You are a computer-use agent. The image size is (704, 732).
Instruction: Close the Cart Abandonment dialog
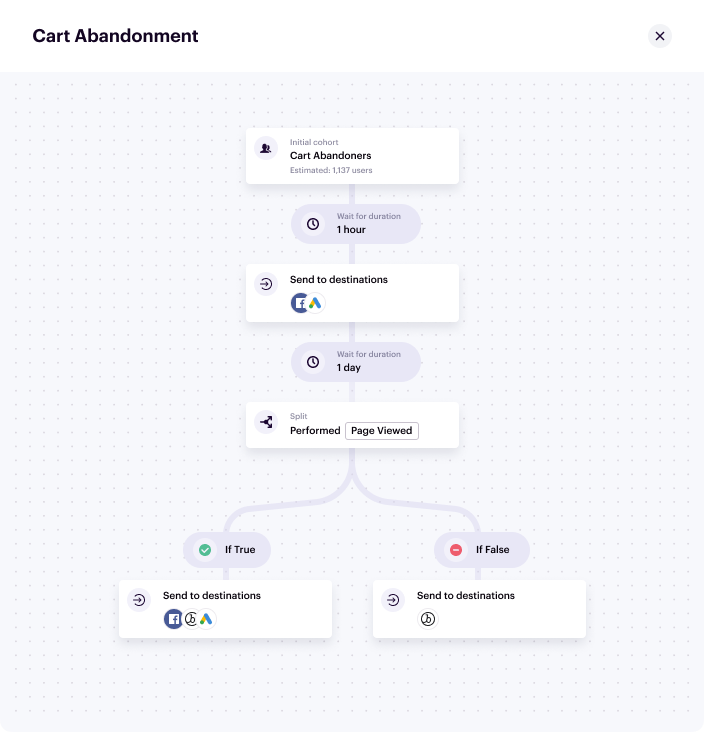(x=660, y=36)
